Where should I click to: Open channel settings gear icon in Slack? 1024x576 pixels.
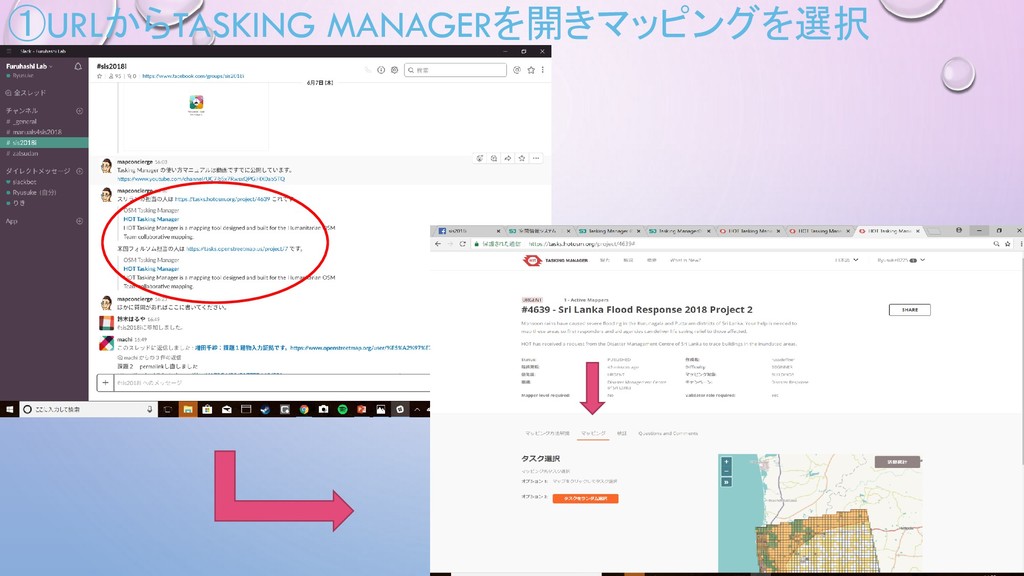[x=394, y=70]
